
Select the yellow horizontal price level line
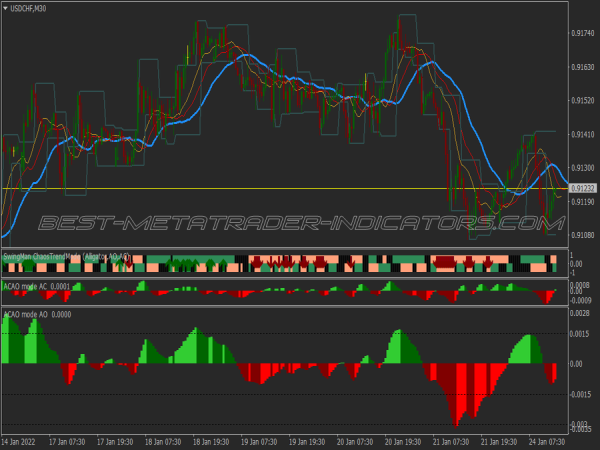click(x=285, y=188)
